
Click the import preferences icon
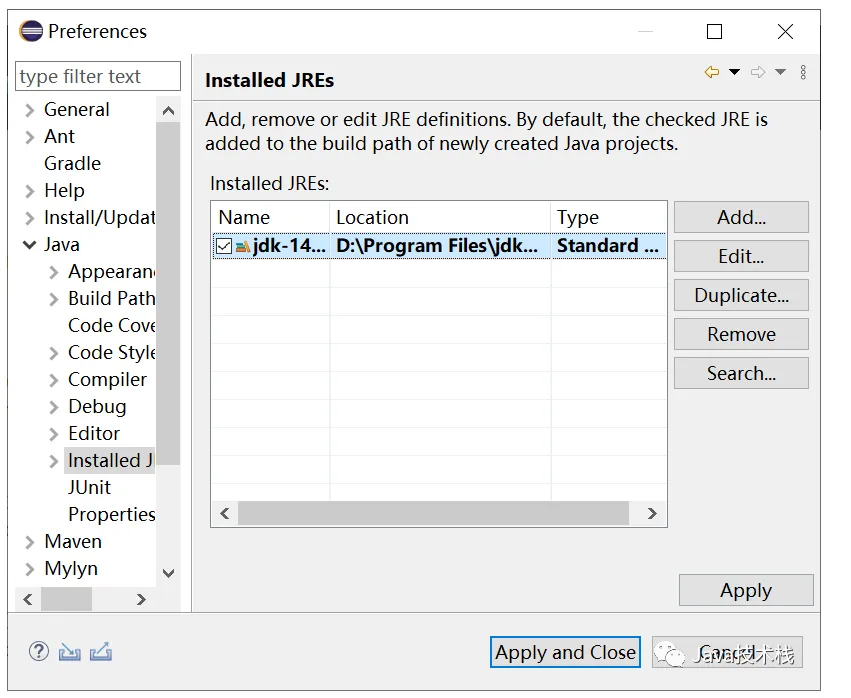click(69, 652)
